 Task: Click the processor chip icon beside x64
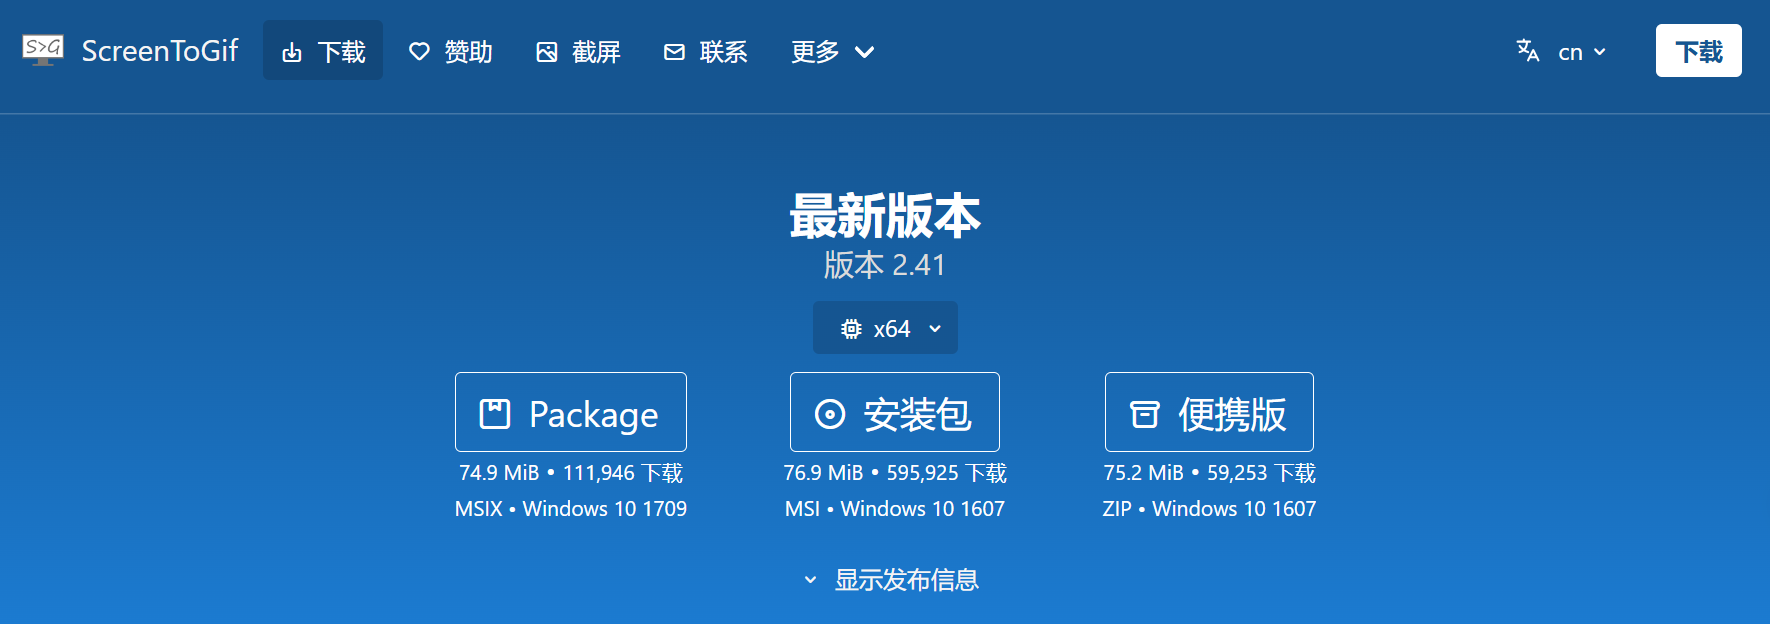pyautogui.click(x=851, y=329)
